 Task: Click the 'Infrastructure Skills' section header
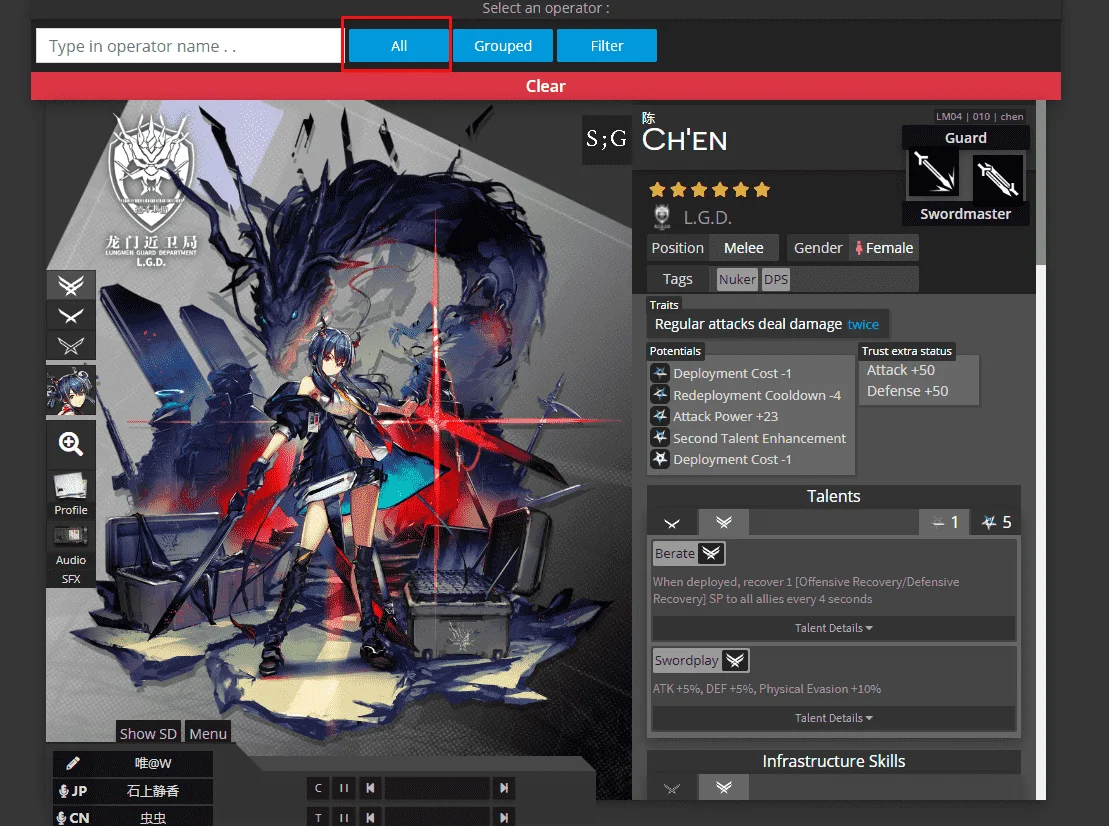pos(833,762)
